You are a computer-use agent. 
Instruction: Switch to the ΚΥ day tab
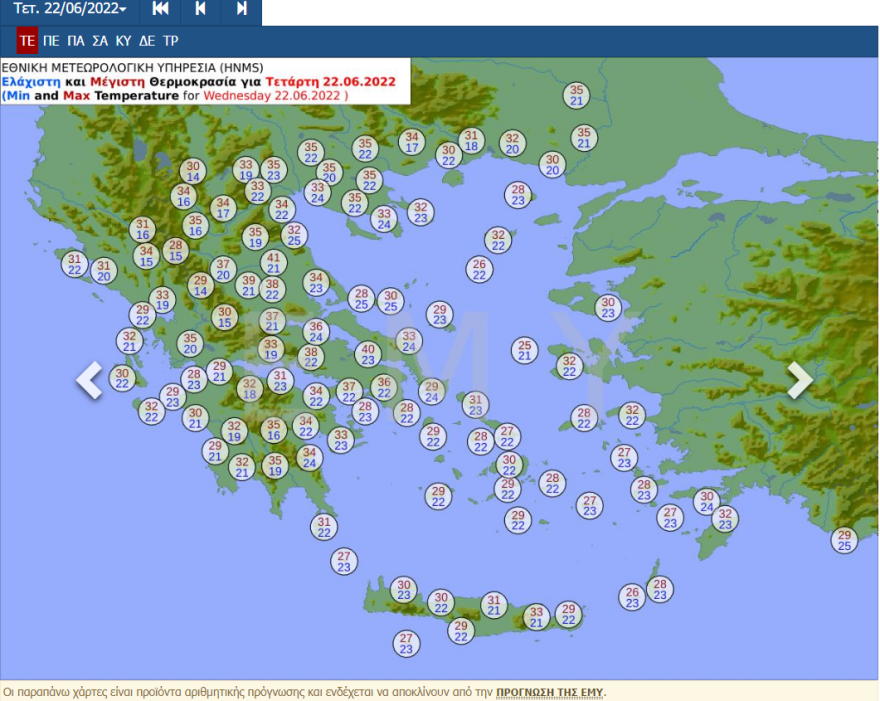pyautogui.click(x=124, y=41)
